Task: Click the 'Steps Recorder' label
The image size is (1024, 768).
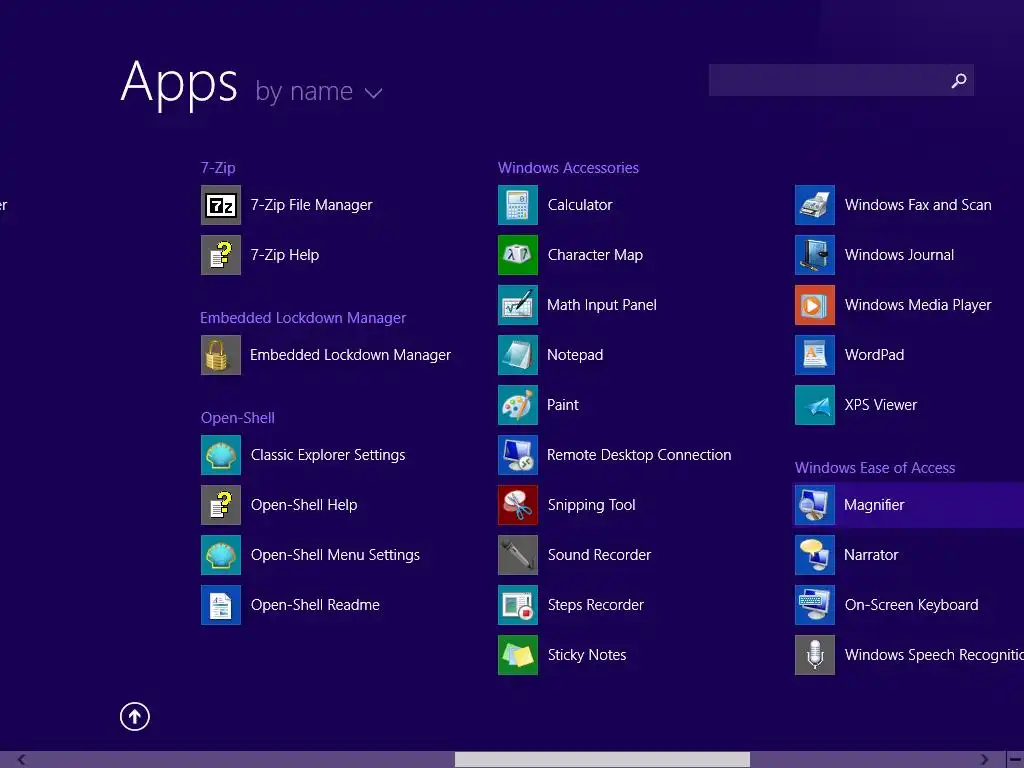Action: tap(596, 605)
